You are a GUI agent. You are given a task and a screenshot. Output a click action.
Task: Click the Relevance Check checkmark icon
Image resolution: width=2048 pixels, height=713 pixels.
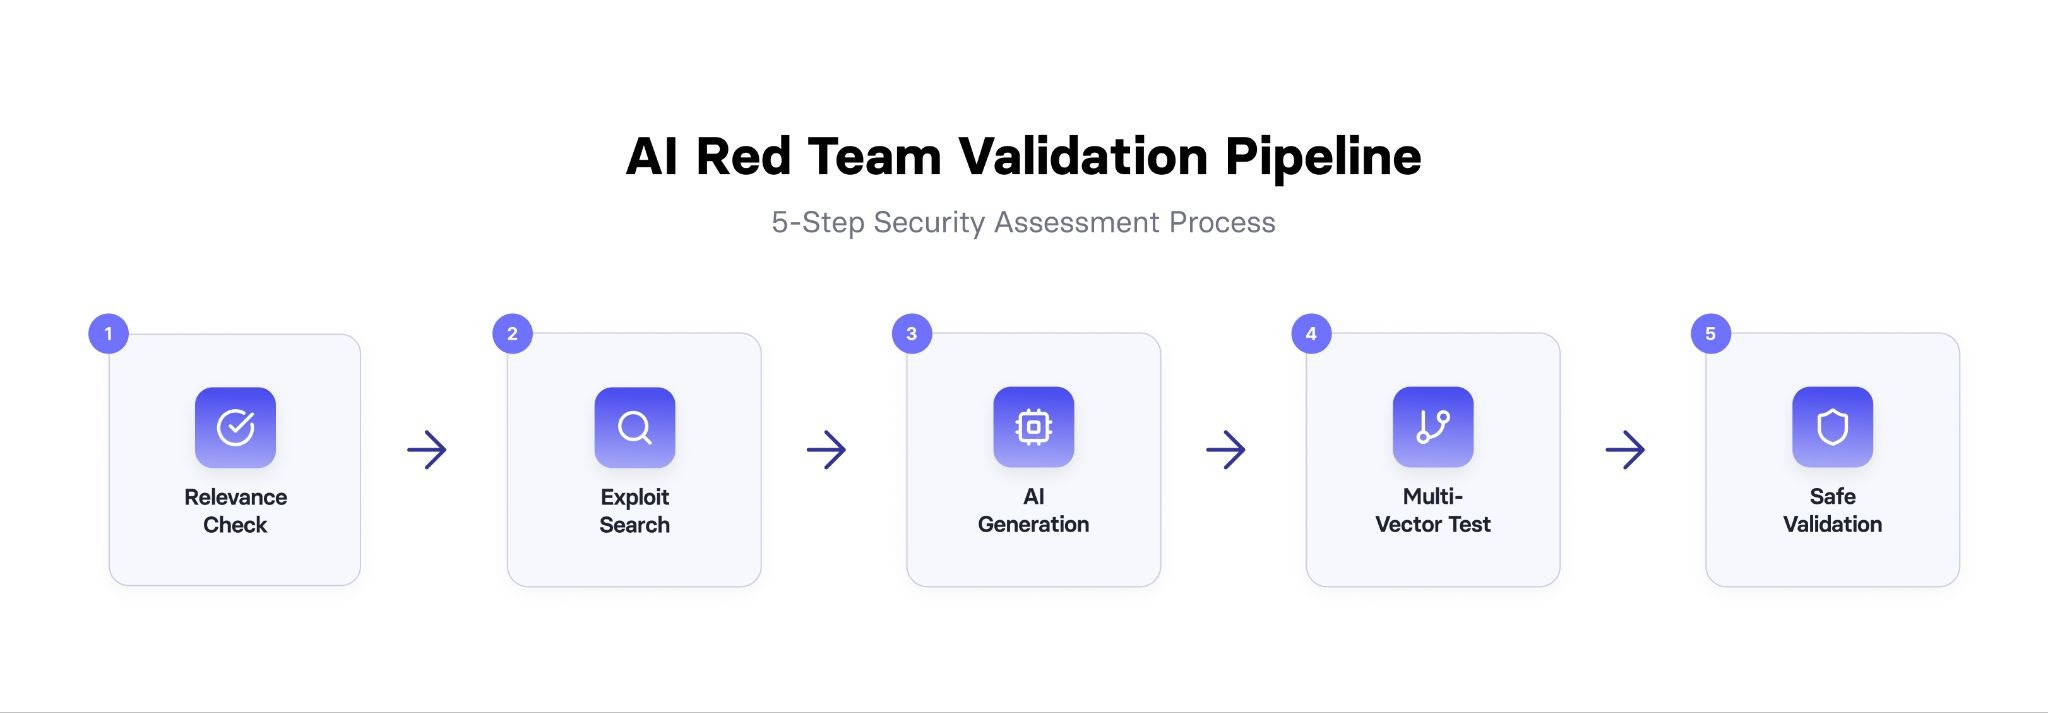click(235, 427)
